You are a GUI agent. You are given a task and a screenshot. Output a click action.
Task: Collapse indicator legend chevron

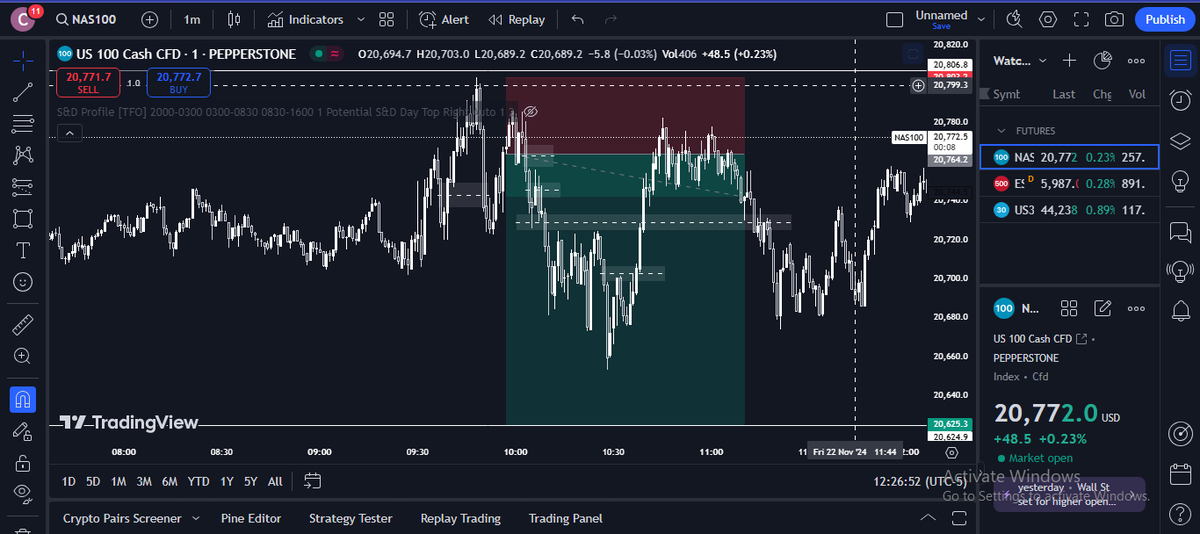69,134
